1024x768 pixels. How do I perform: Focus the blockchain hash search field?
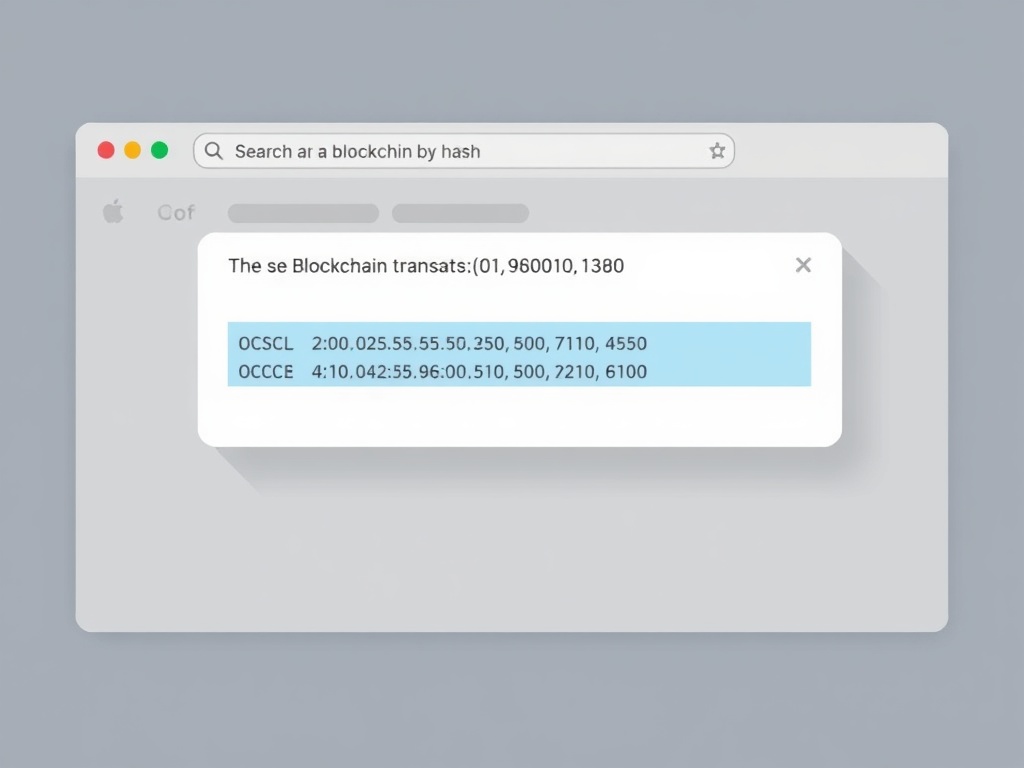click(450, 151)
